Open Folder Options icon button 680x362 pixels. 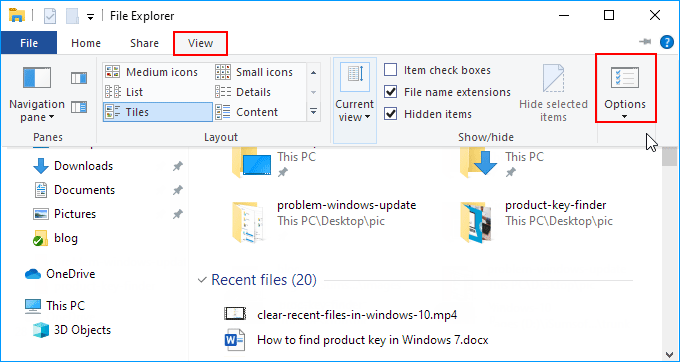coord(625,78)
